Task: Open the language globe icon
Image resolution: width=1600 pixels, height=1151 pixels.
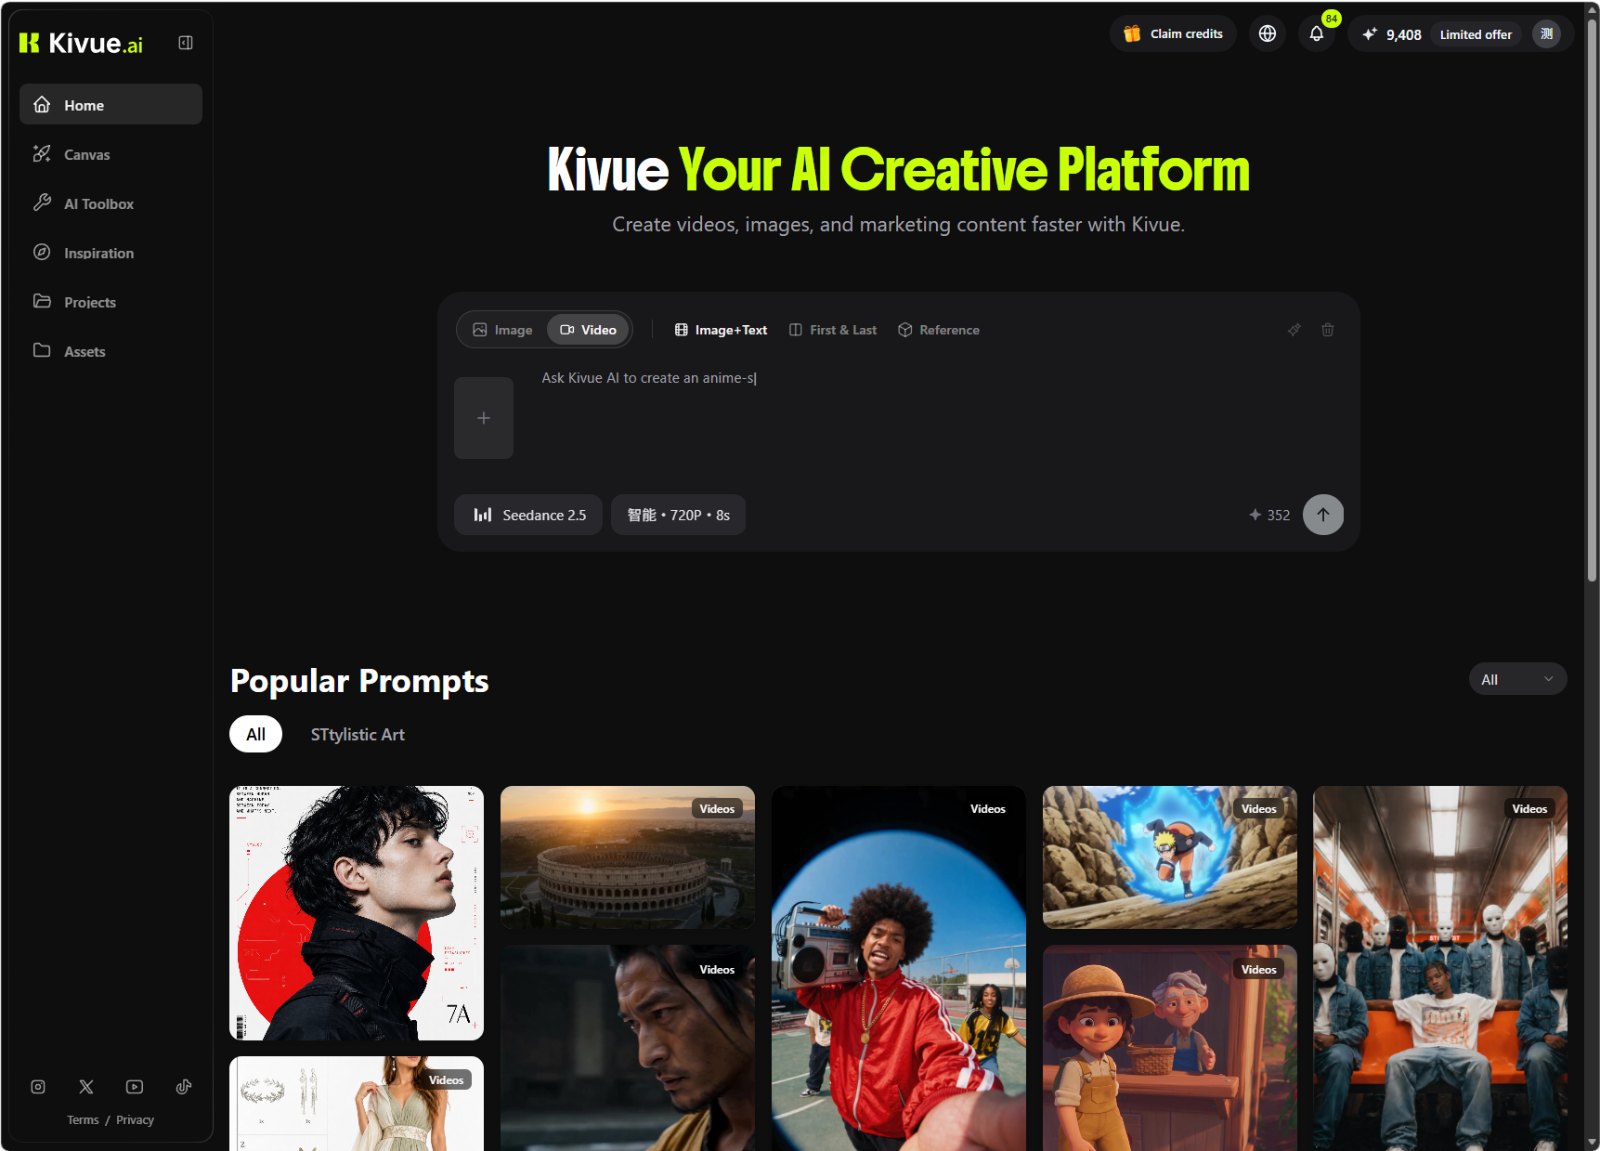Action: pyautogui.click(x=1267, y=34)
